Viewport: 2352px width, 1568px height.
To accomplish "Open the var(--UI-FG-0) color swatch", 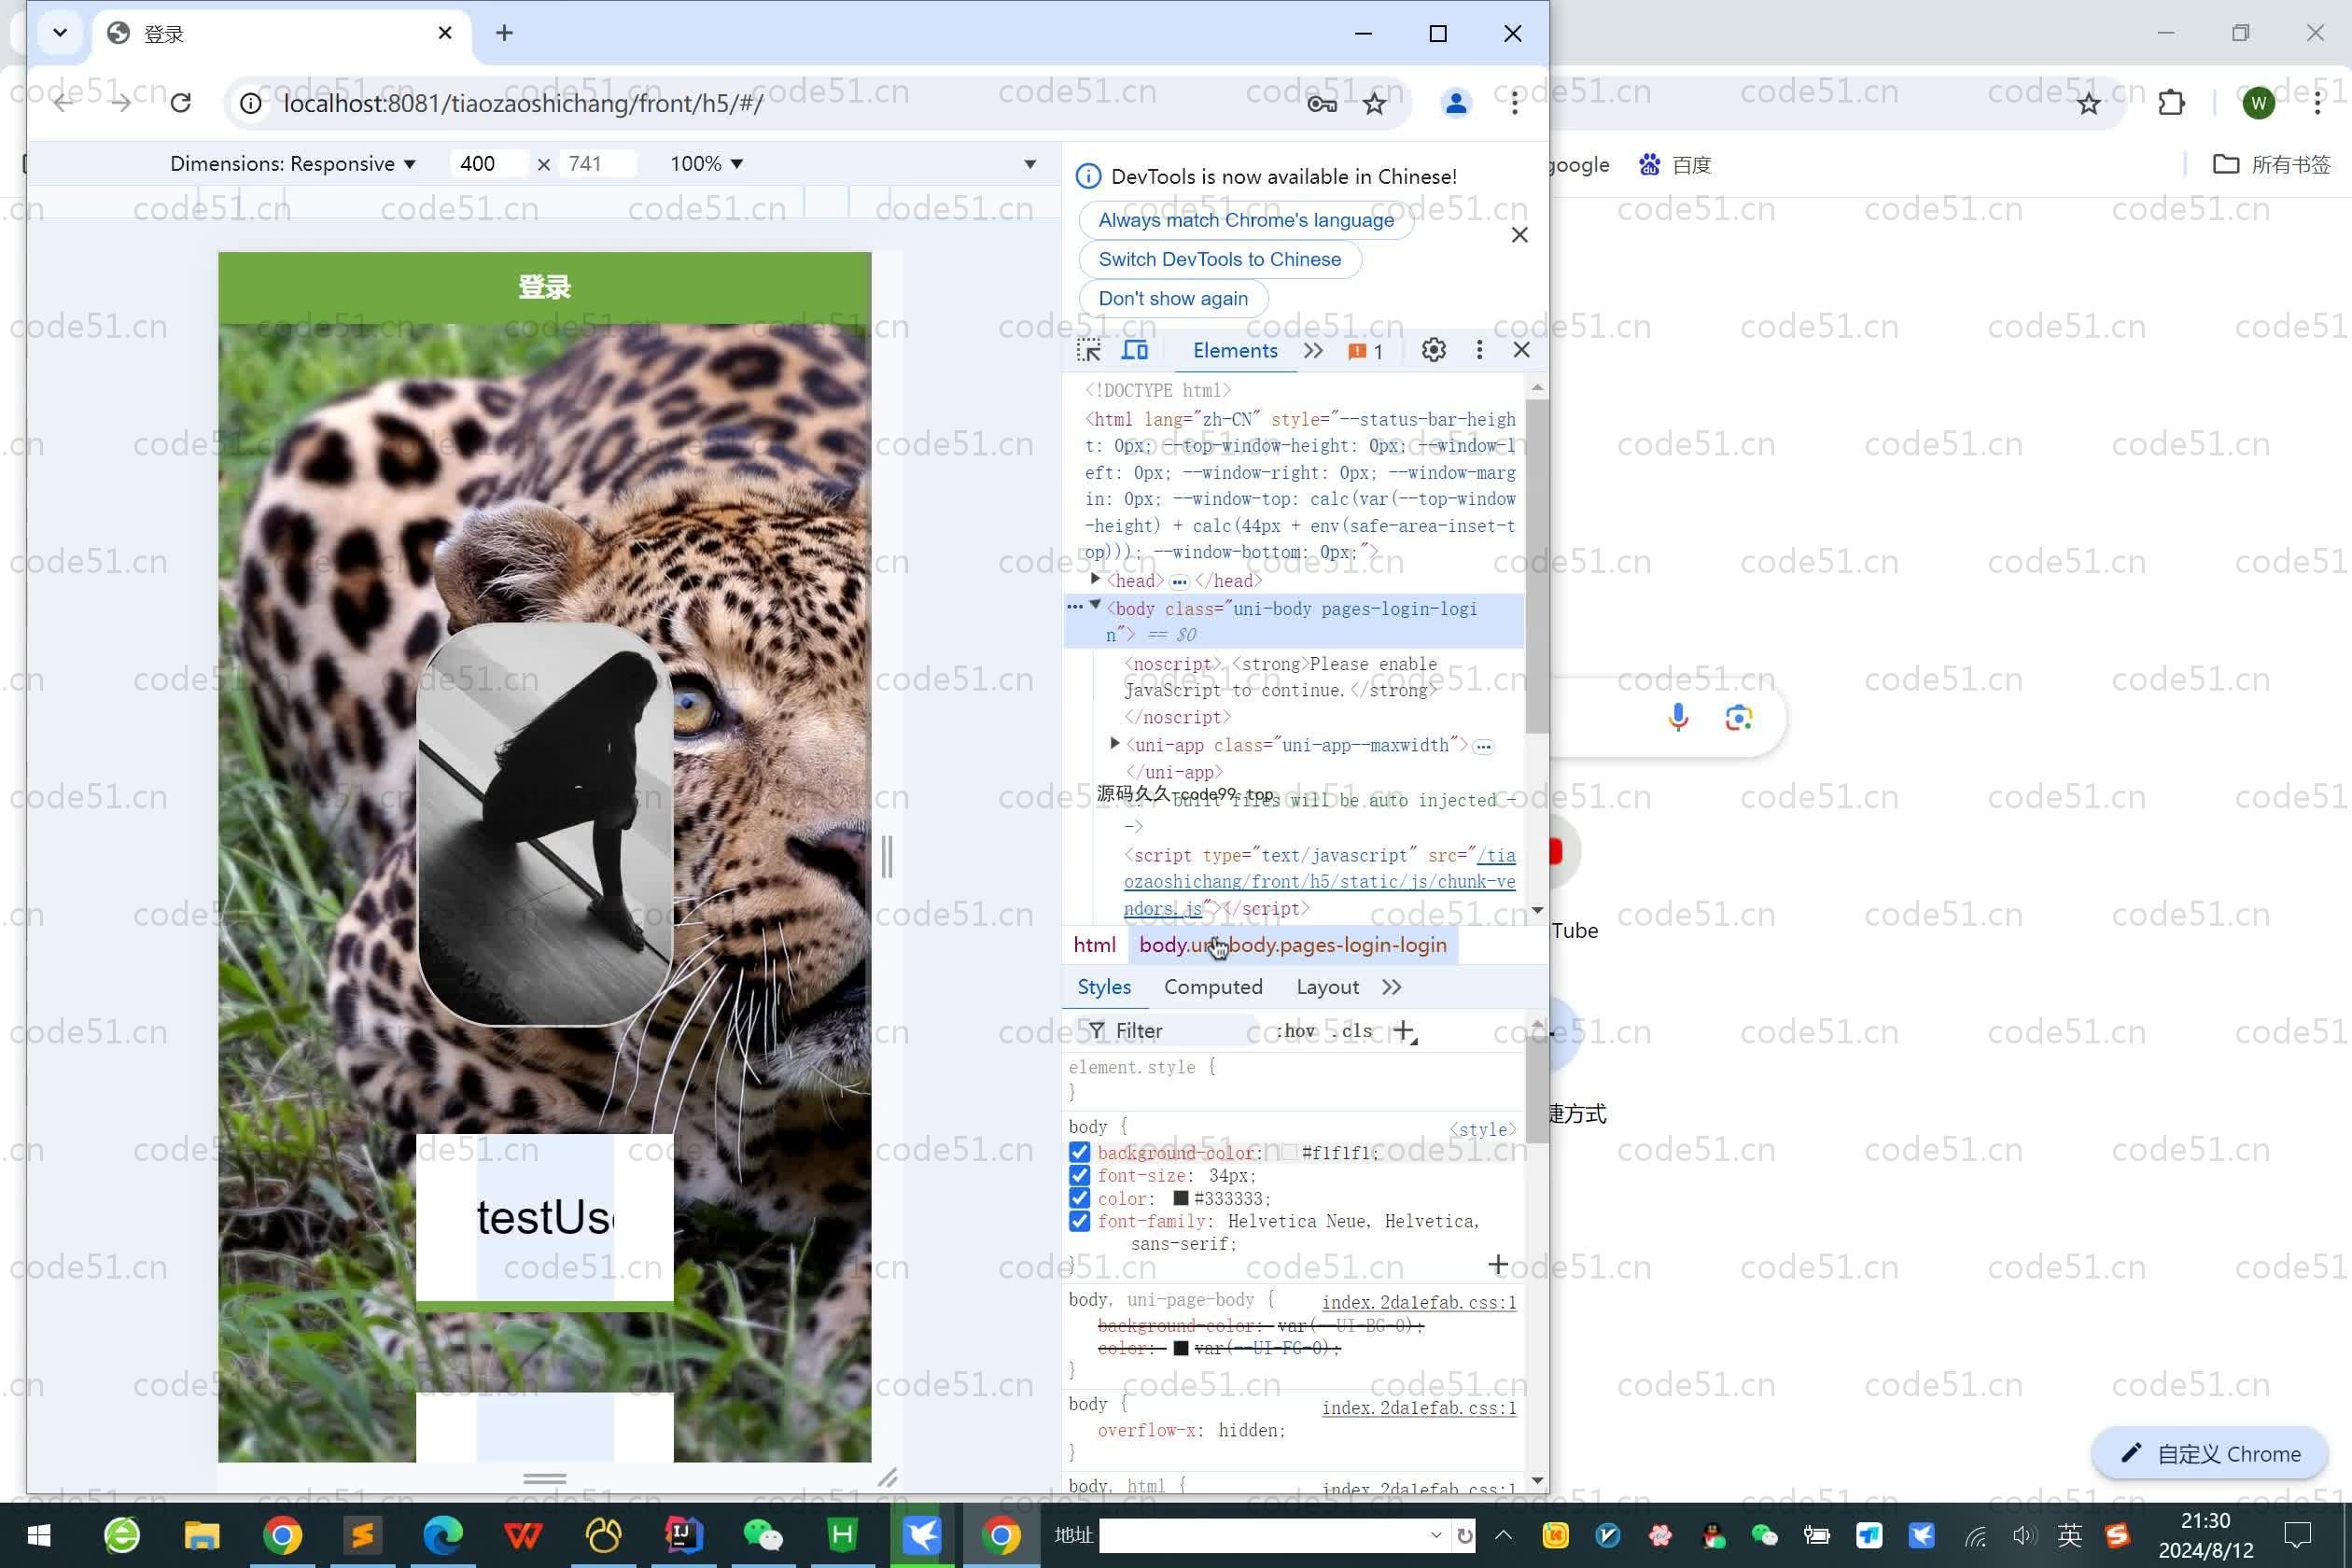I will click(1180, 1348).
